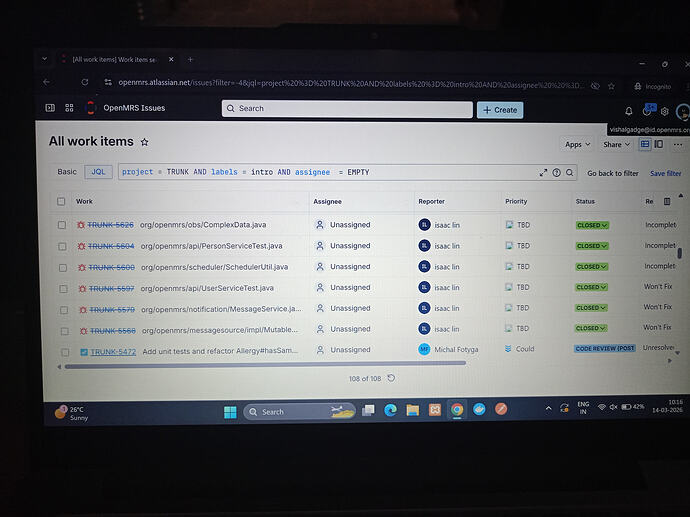
Task: Click the vertical page scrollbar thumb
Action: tap(679, 253)
